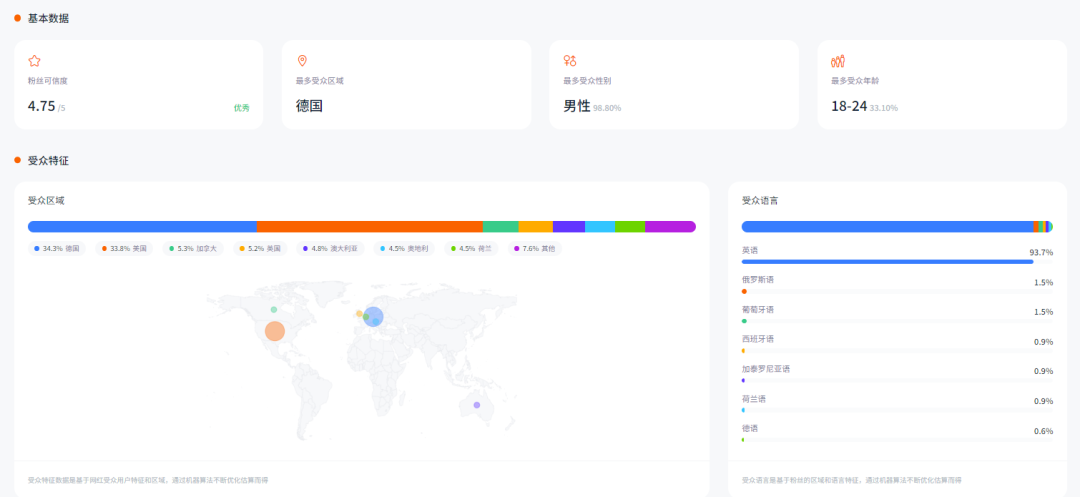The width and height of the screenshot is (1080, 497).
Task: Click the 4.75 credibility score
Action: tap(41, 106)
